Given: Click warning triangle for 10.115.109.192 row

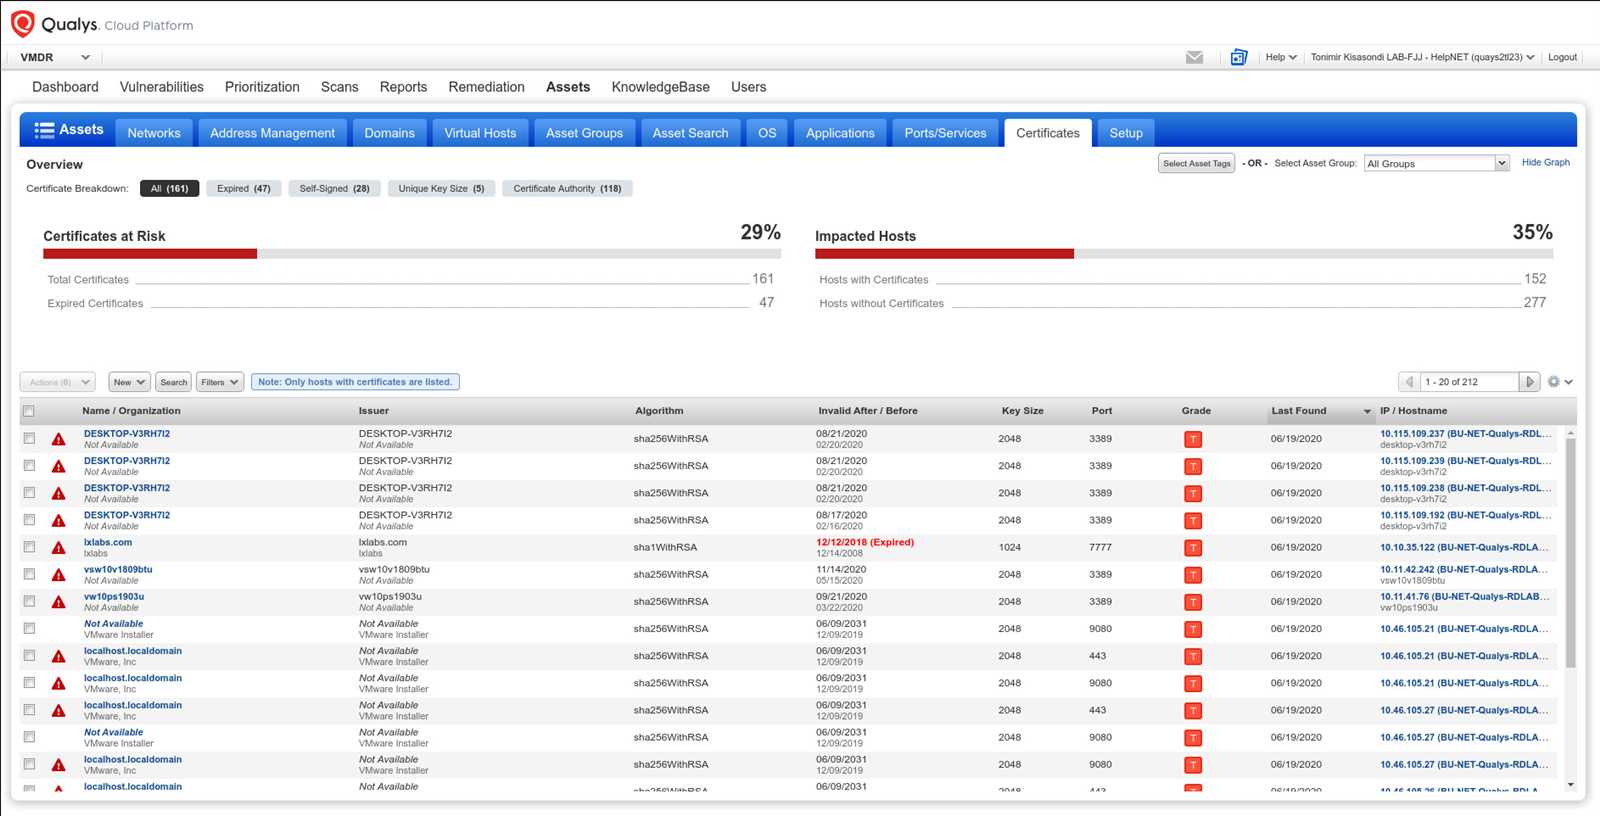Looking at the screenshot, I should [x=59, y=521].
